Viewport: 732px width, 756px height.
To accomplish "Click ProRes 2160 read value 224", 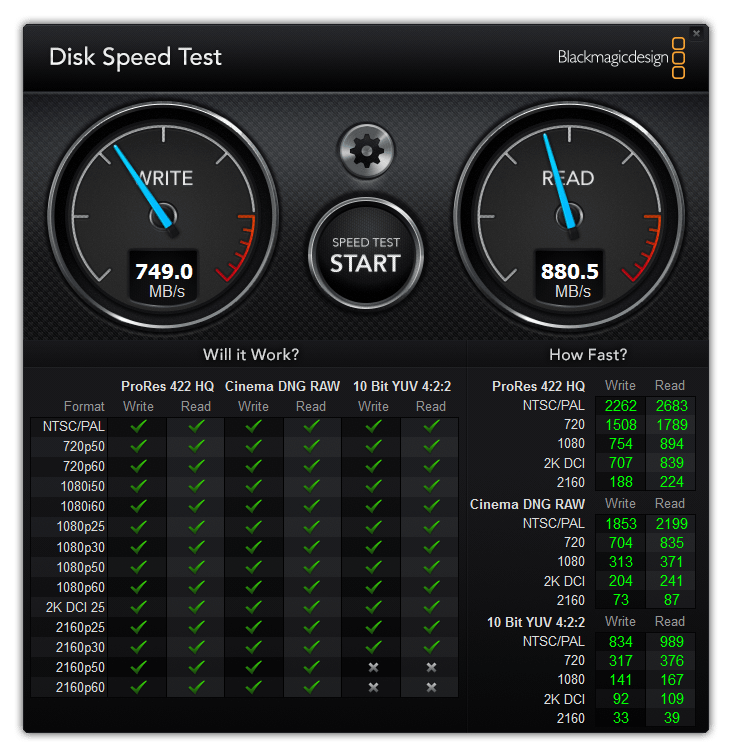I will 671,482.
